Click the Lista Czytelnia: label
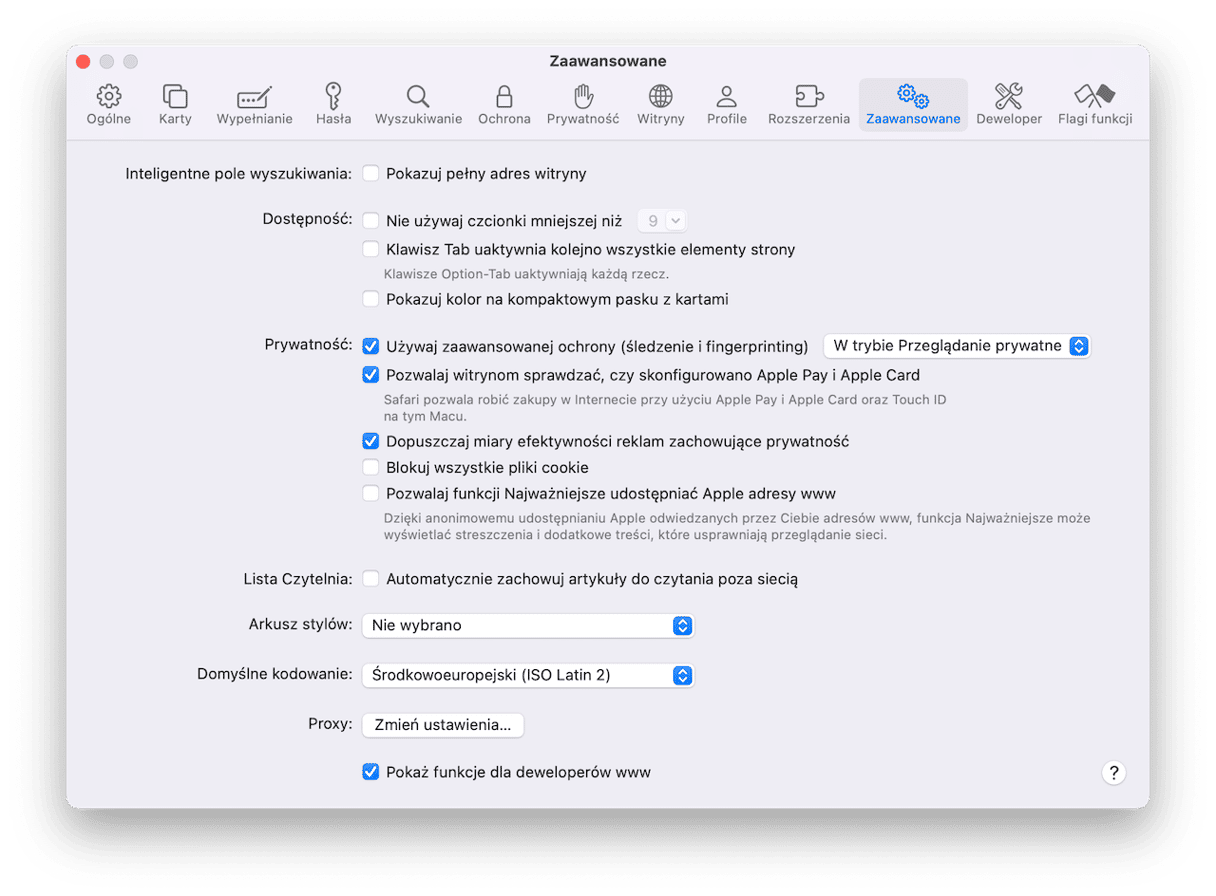 pyautogui.click(x=298, y=578)
